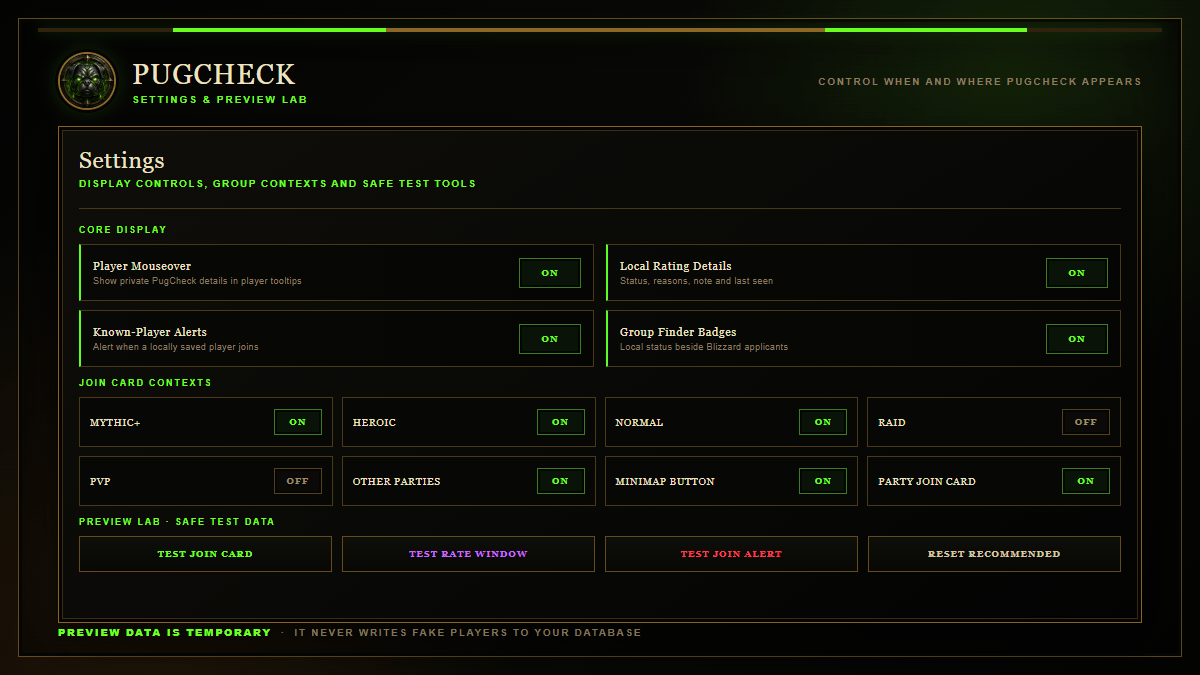Toggle the Heroic context switch
The image size is (1200, 675).
click(561, 422)
